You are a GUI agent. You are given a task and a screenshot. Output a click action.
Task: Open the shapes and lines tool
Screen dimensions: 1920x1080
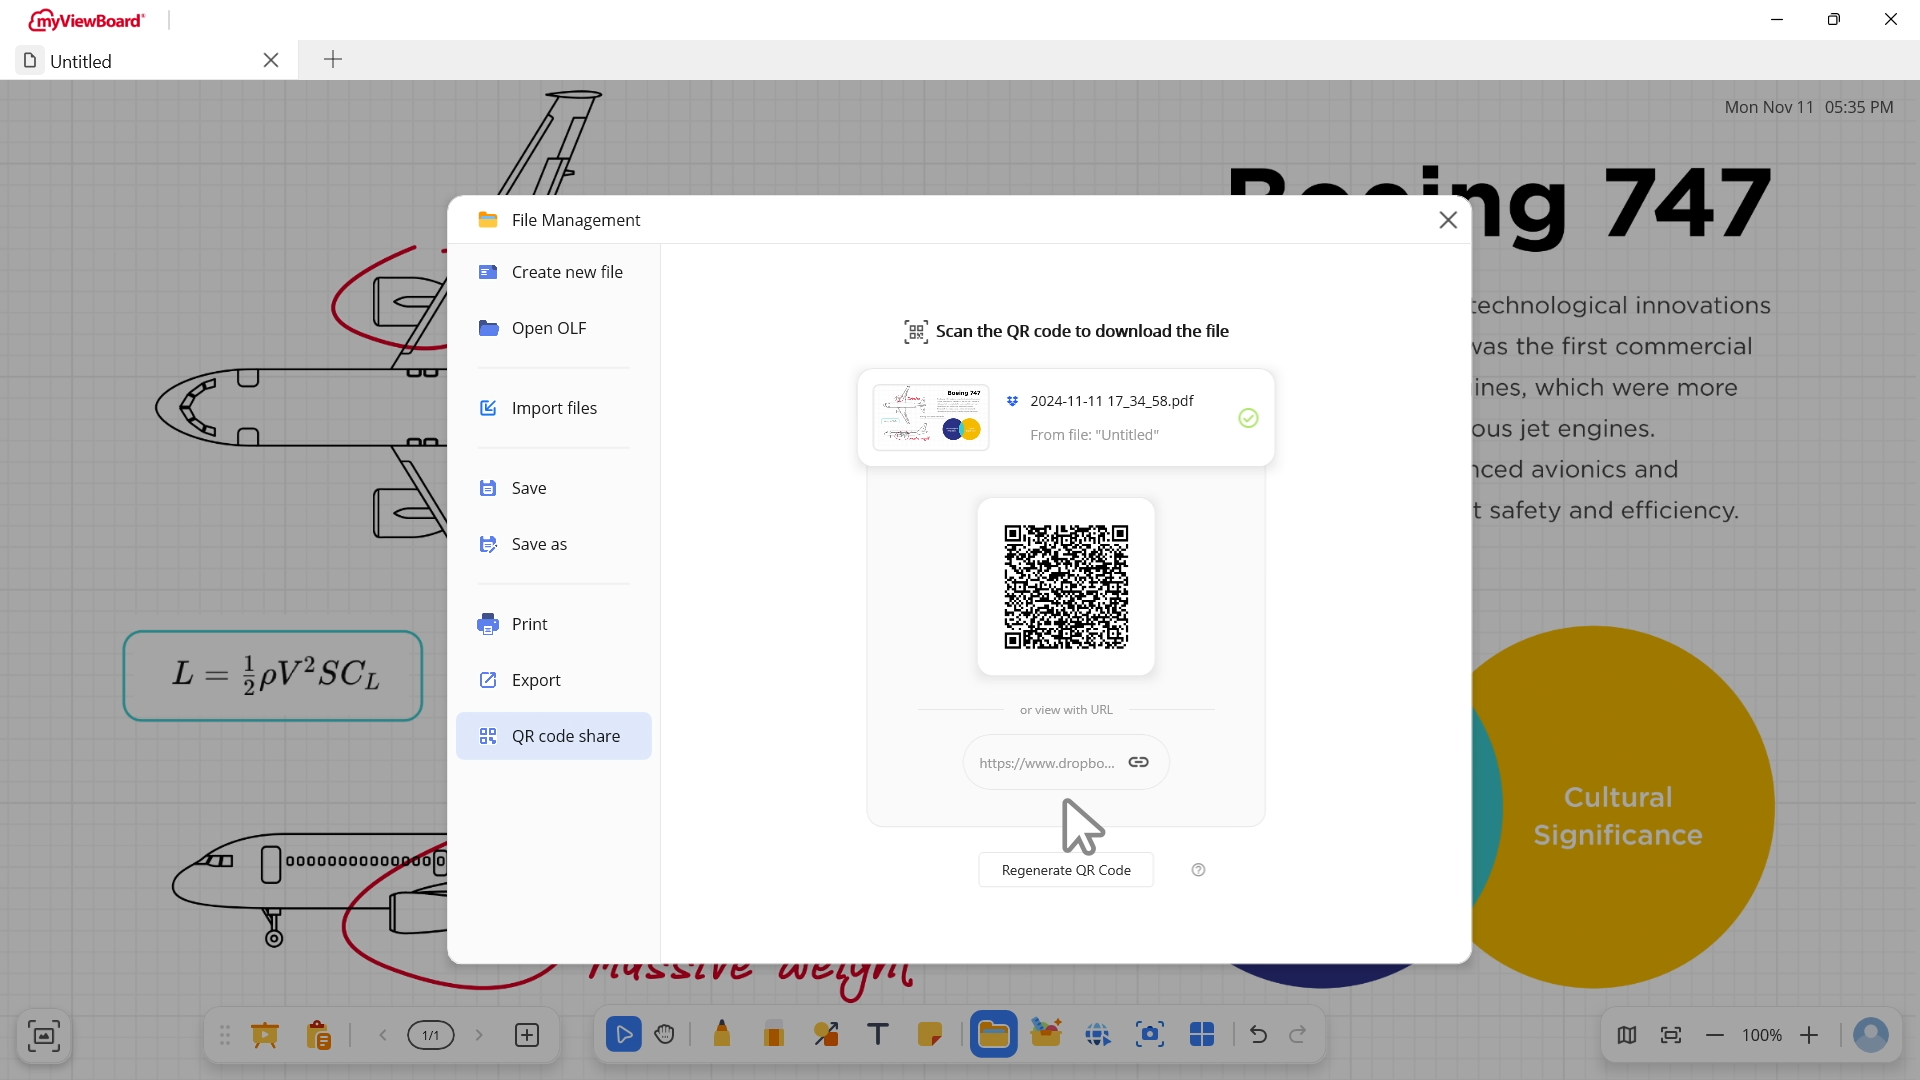point(826,1035)
